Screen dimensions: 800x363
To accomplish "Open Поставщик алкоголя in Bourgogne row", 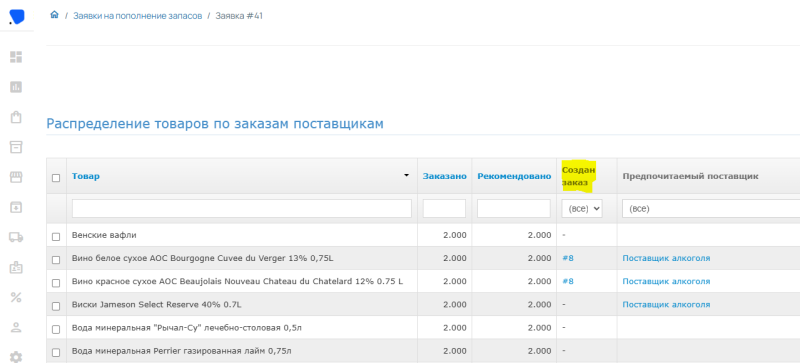I will point(666,258).
